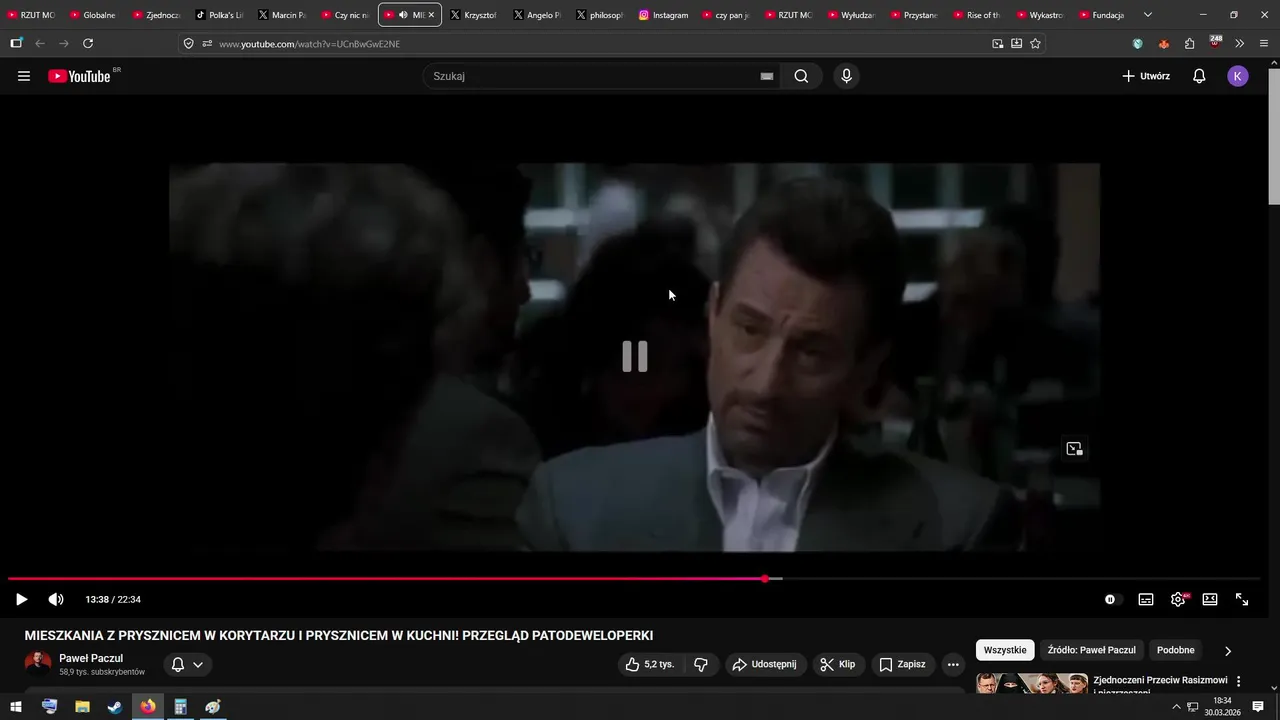Open the browser sidebar panel icon
Image resolution: width=1280 pixels, height=720 pixels.
click(x=16, y=43)
